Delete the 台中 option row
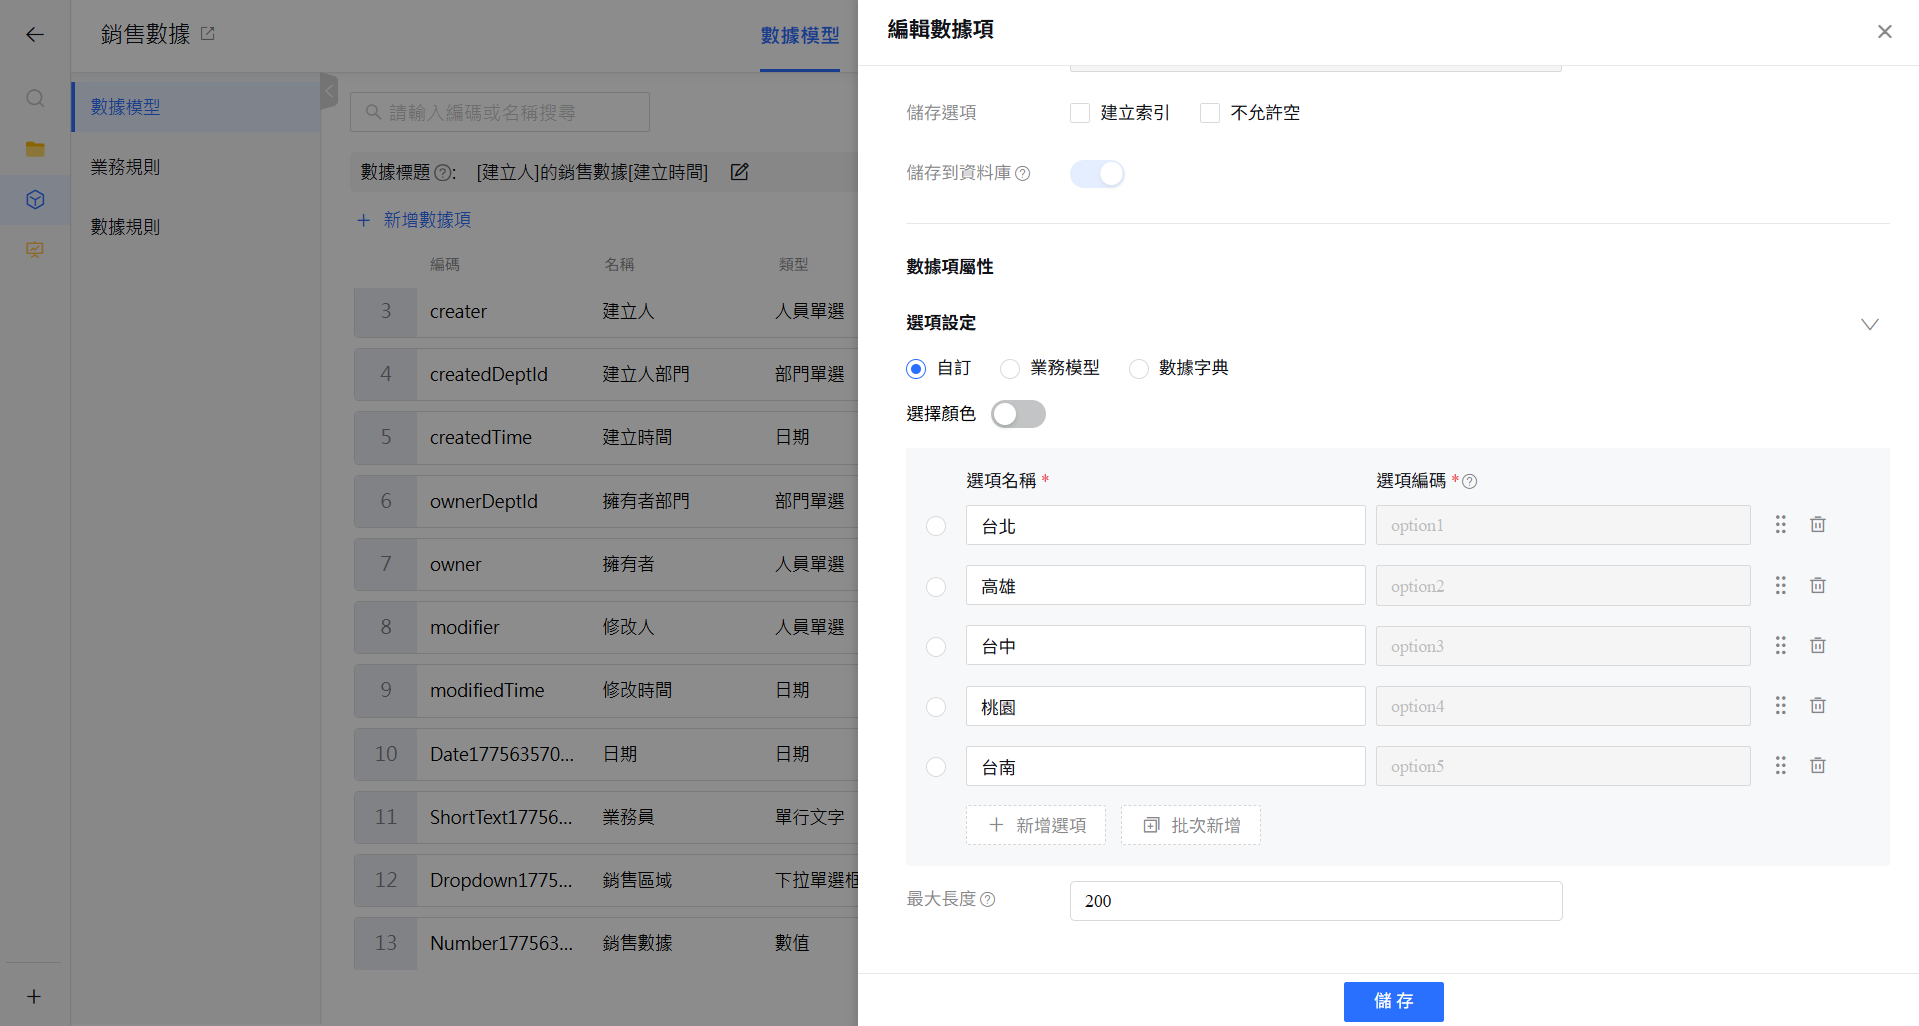The image size is (1919, 1026). tap(1818, 645)
